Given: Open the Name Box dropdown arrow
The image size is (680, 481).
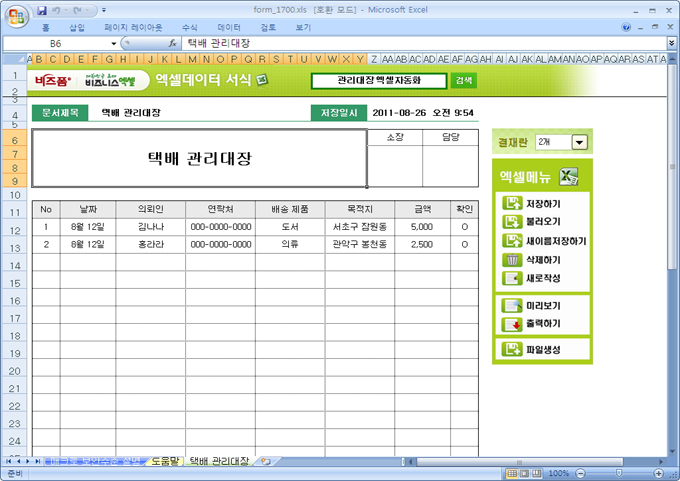Looking at the screenshot, I should coord(114,43).
